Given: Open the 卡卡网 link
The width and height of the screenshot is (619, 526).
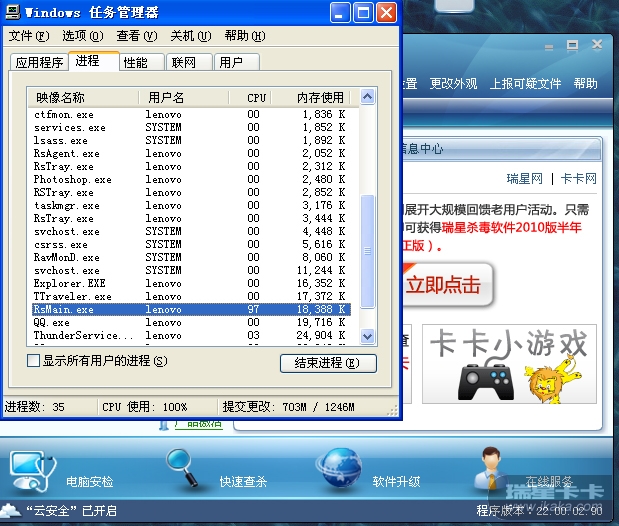Looking at the screenshot, I should coord(578,179).
